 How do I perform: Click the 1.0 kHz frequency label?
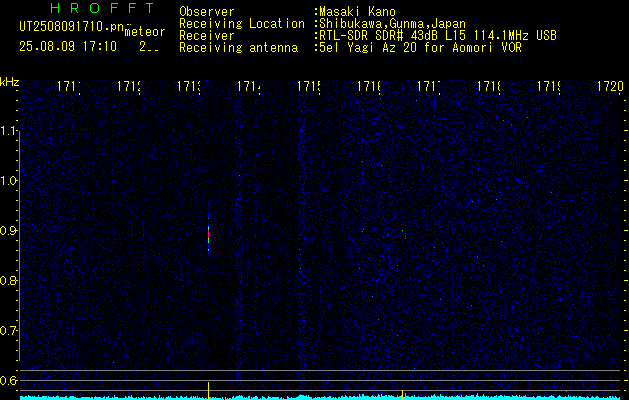9,181
